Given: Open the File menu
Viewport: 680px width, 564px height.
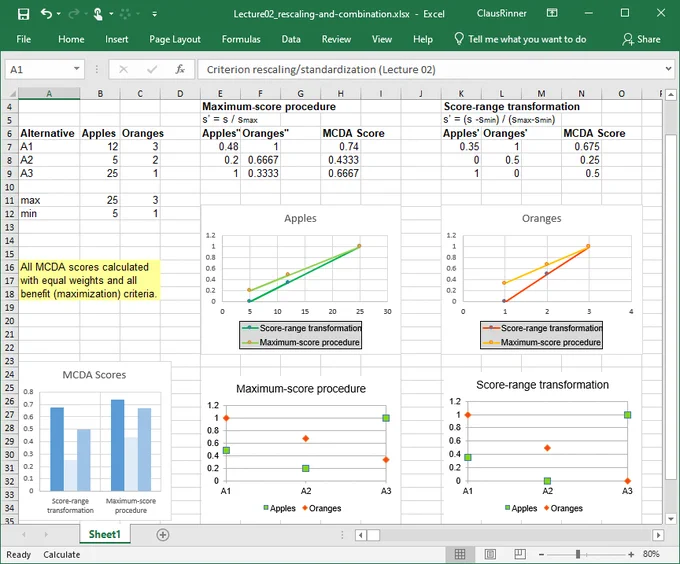Looking at the screenshot, I should 23,39.
